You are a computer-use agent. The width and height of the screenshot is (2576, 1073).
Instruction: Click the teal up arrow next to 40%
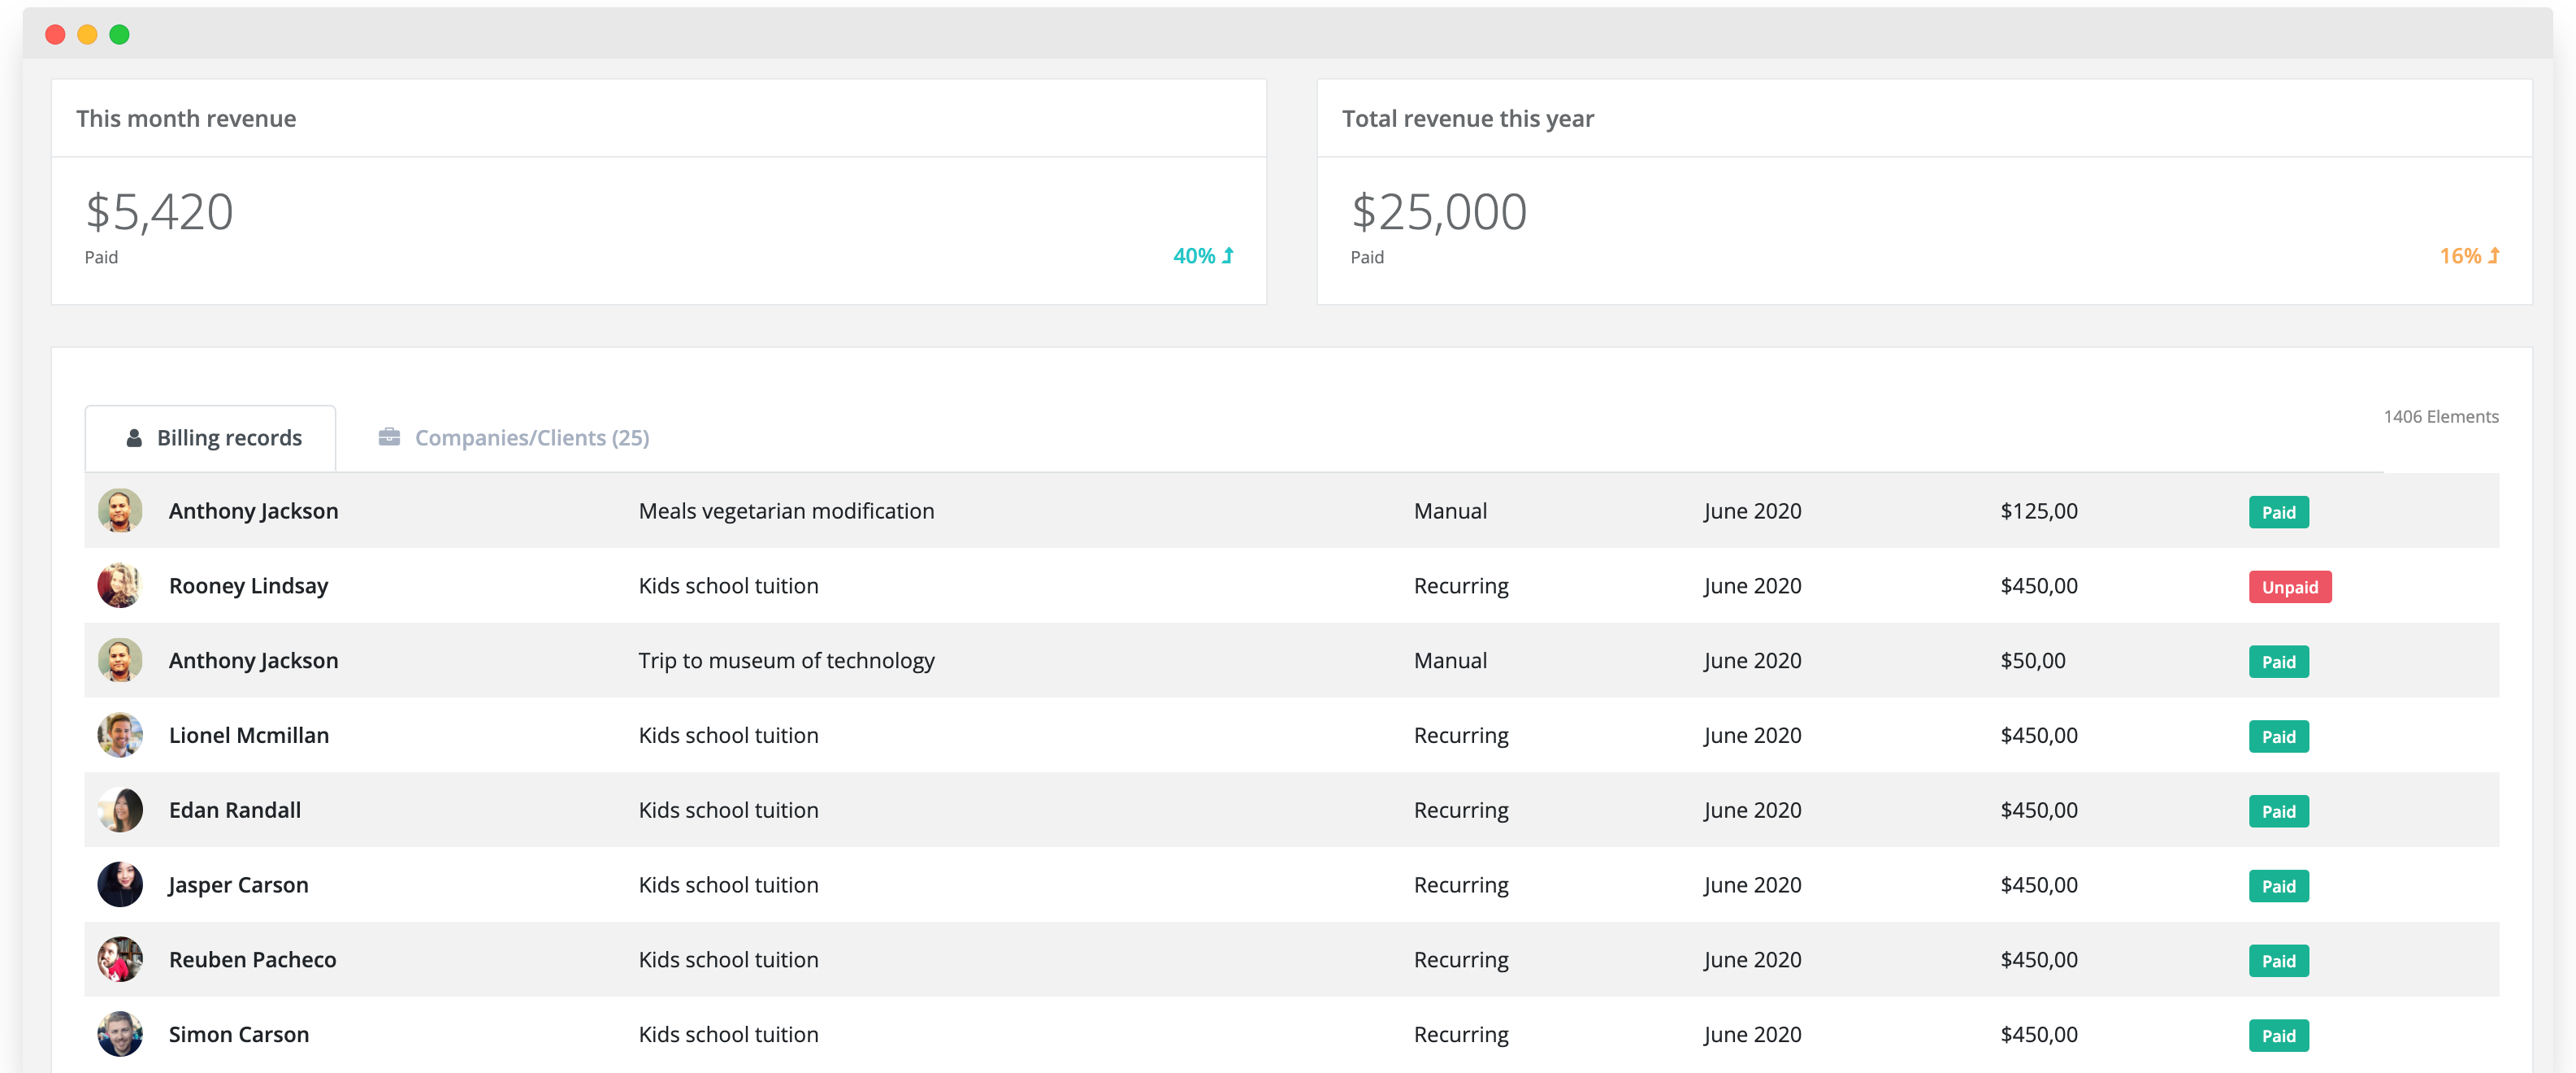point(1228,256)
